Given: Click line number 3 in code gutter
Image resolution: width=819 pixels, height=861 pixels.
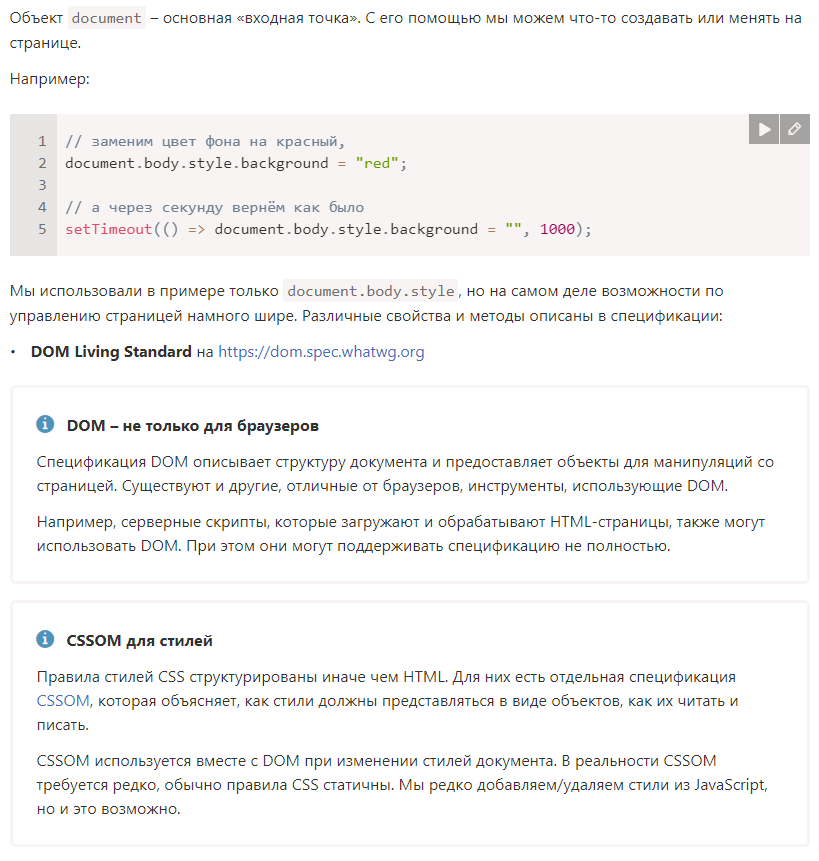Looking at the screenshot, I should coord(42,186).
